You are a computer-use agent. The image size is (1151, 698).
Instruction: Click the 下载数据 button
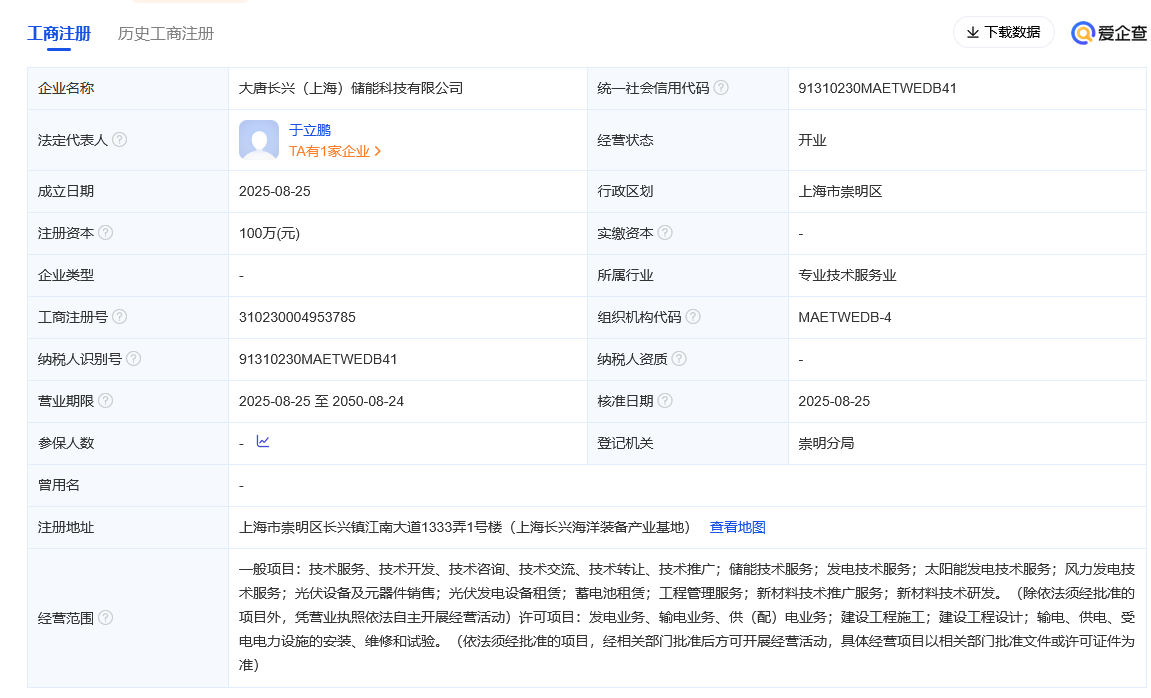pyautogui.click(x=1003, y=32)
